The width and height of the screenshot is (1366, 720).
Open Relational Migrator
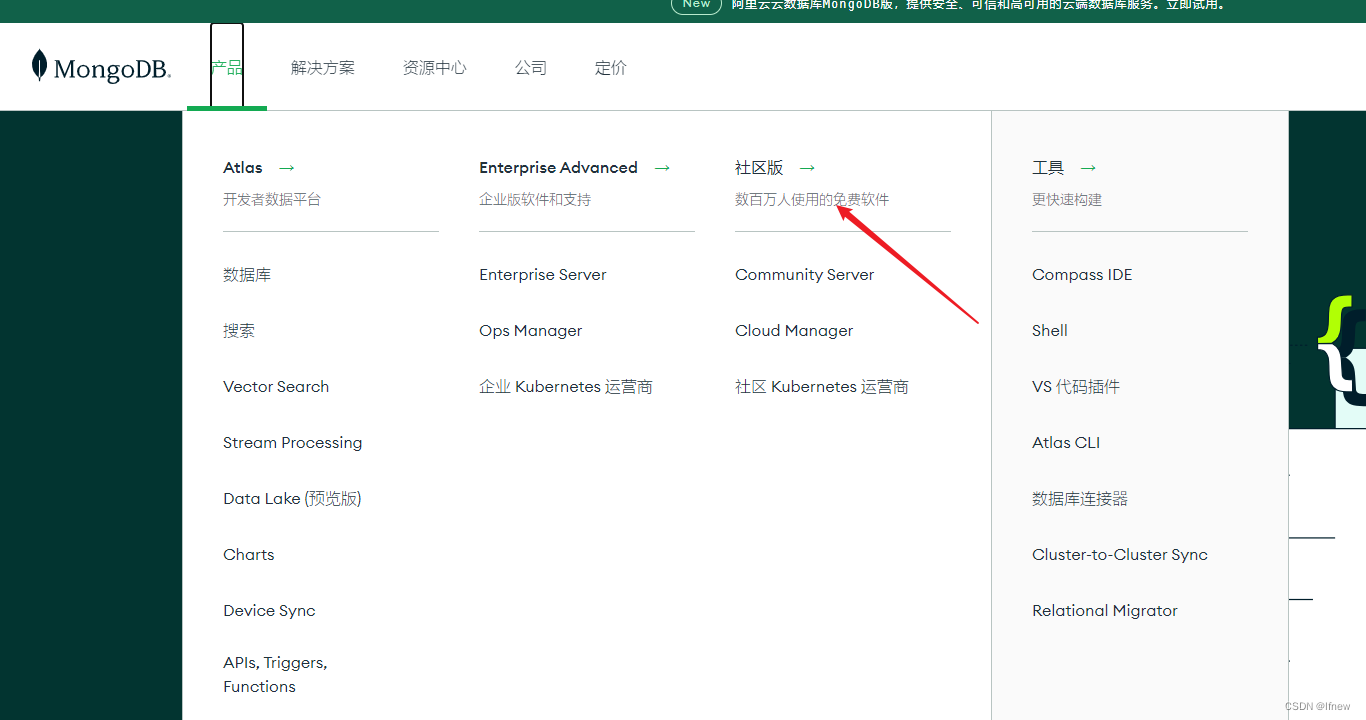click(1105, 611)
